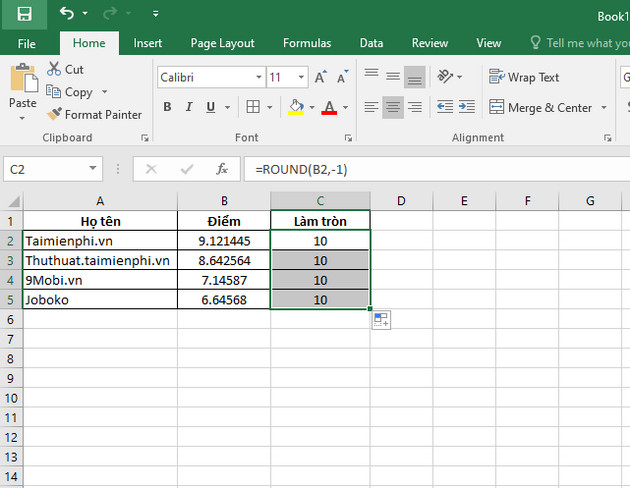Open the Insert Function fx dialog
Image resolution: width=630 pixels, height=488 pixels.
[x=222, y=169]
